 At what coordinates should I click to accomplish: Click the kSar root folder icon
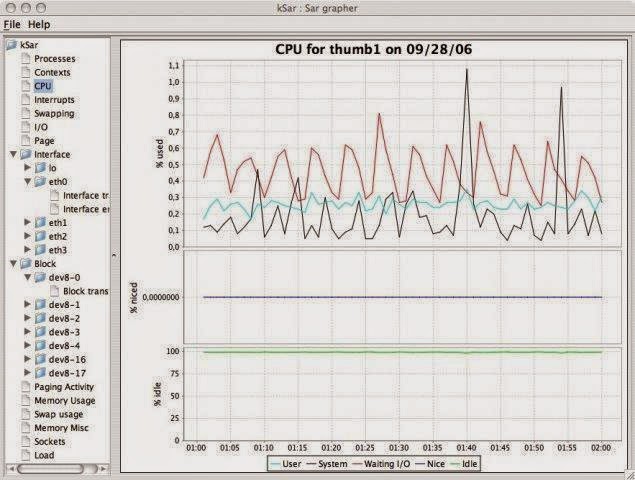tap(12, 45)
